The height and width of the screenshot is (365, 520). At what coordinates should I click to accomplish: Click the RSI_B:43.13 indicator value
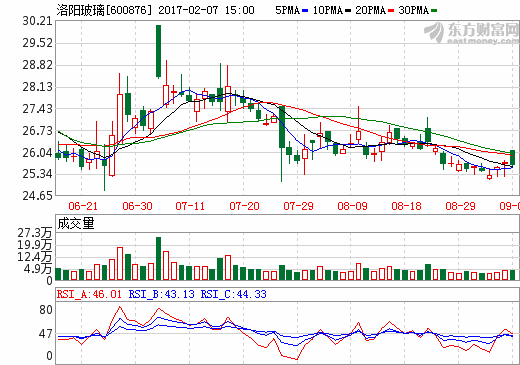(x=162, y=294)
